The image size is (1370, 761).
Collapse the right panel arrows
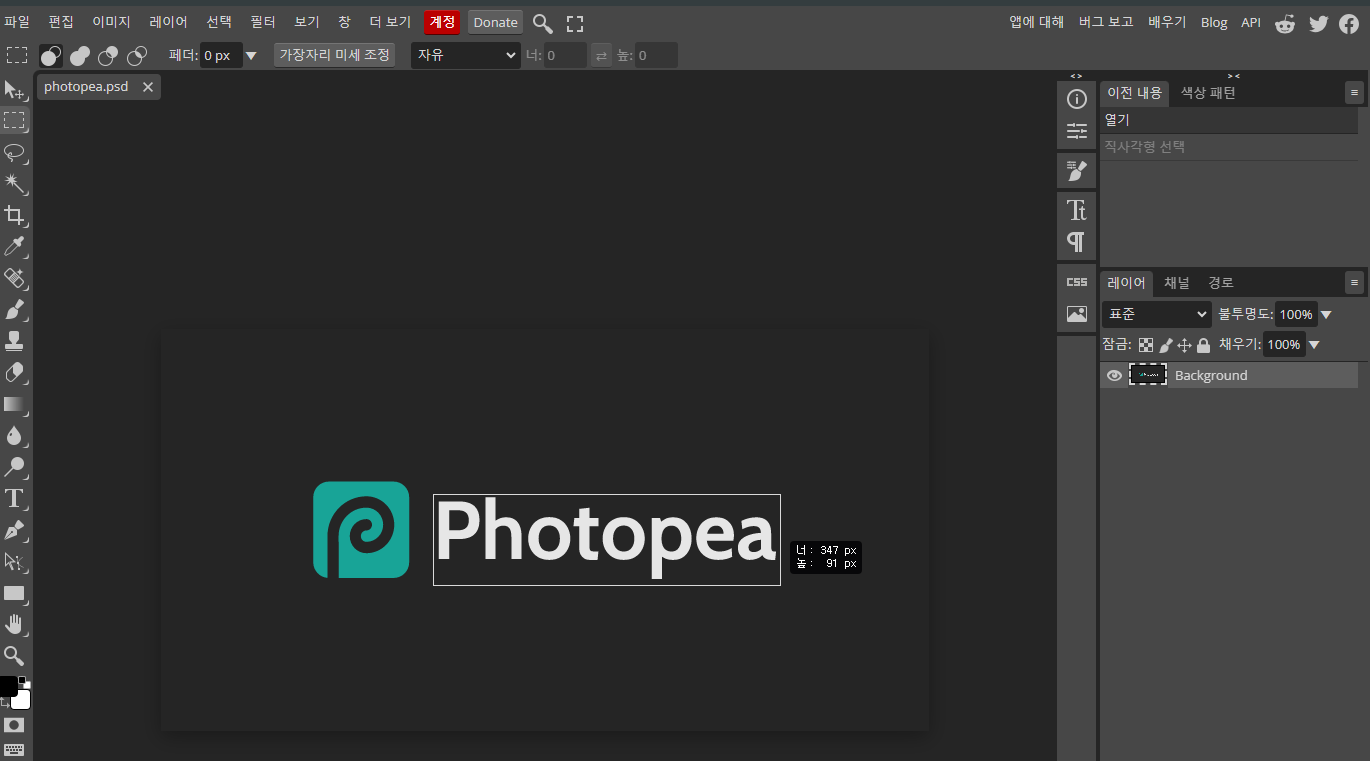[1234, 76]
